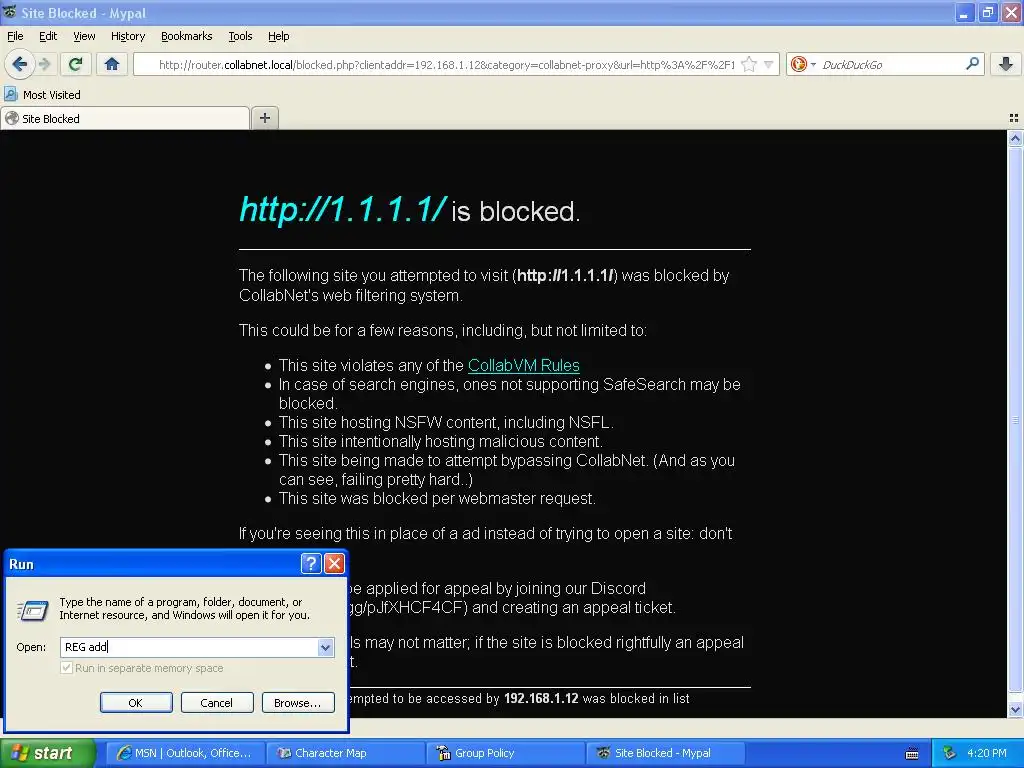Viewport: 1024px width, 768px height.
Task: Open the DuckDuckGo search engine selector
Action: point(803,64)
